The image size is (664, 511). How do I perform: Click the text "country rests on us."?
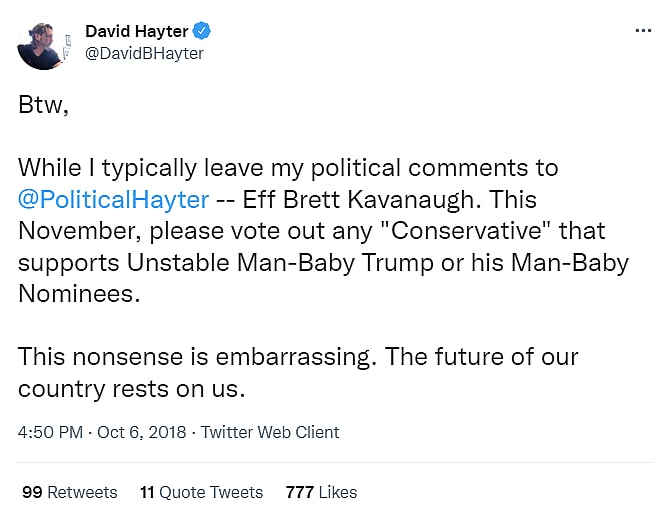pos(132,390)
